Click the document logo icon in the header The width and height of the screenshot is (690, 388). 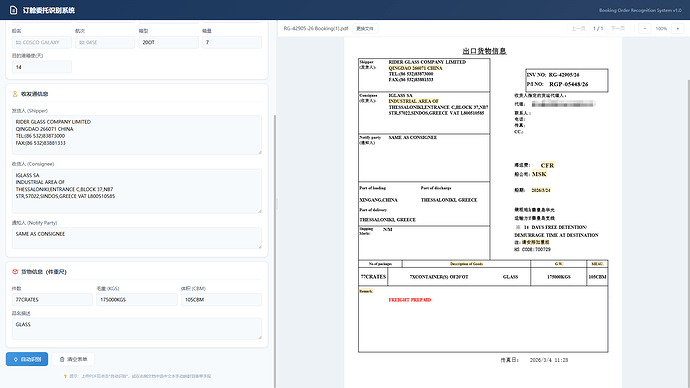14,10
